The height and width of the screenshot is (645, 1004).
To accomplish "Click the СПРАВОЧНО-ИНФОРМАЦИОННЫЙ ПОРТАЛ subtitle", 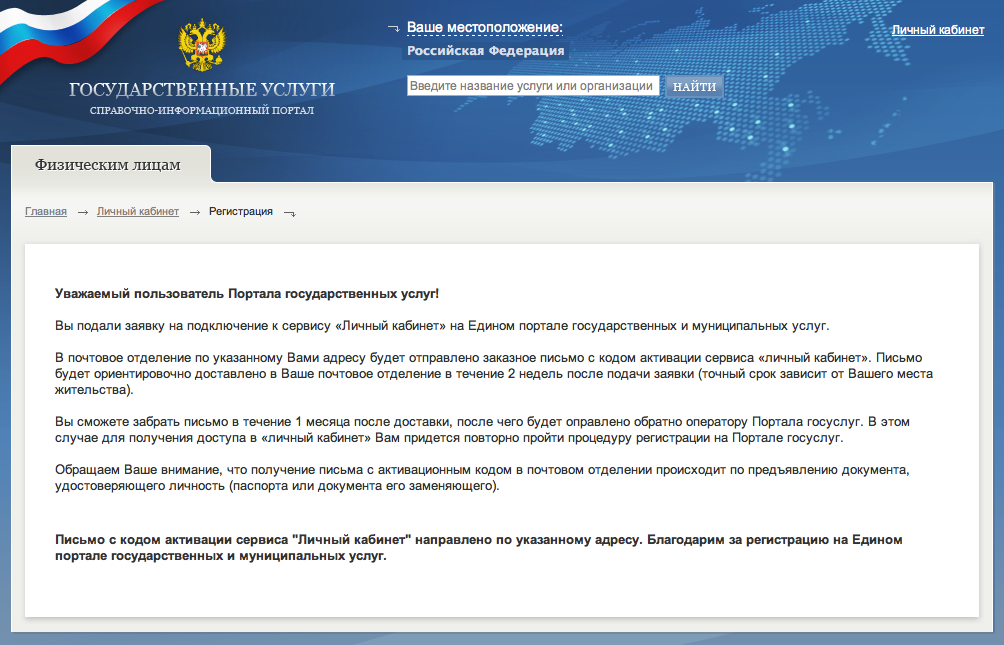I will pos(202,110).
